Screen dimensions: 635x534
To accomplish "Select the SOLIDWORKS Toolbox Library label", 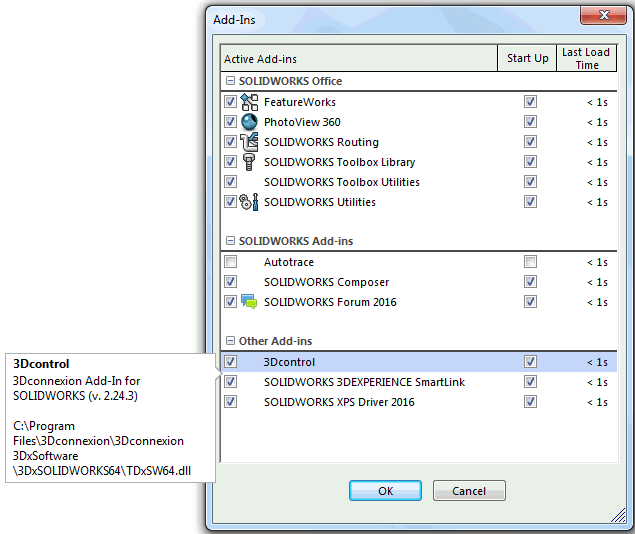I will pyautogui.click(x=339, y=162).
